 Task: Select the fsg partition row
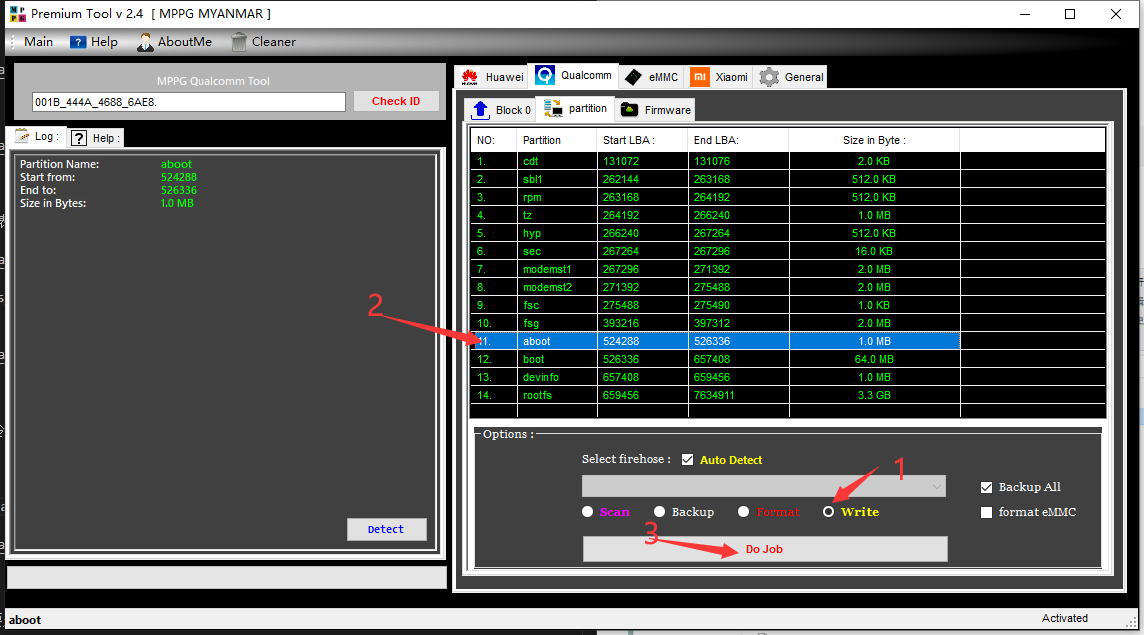click(715, 323)
